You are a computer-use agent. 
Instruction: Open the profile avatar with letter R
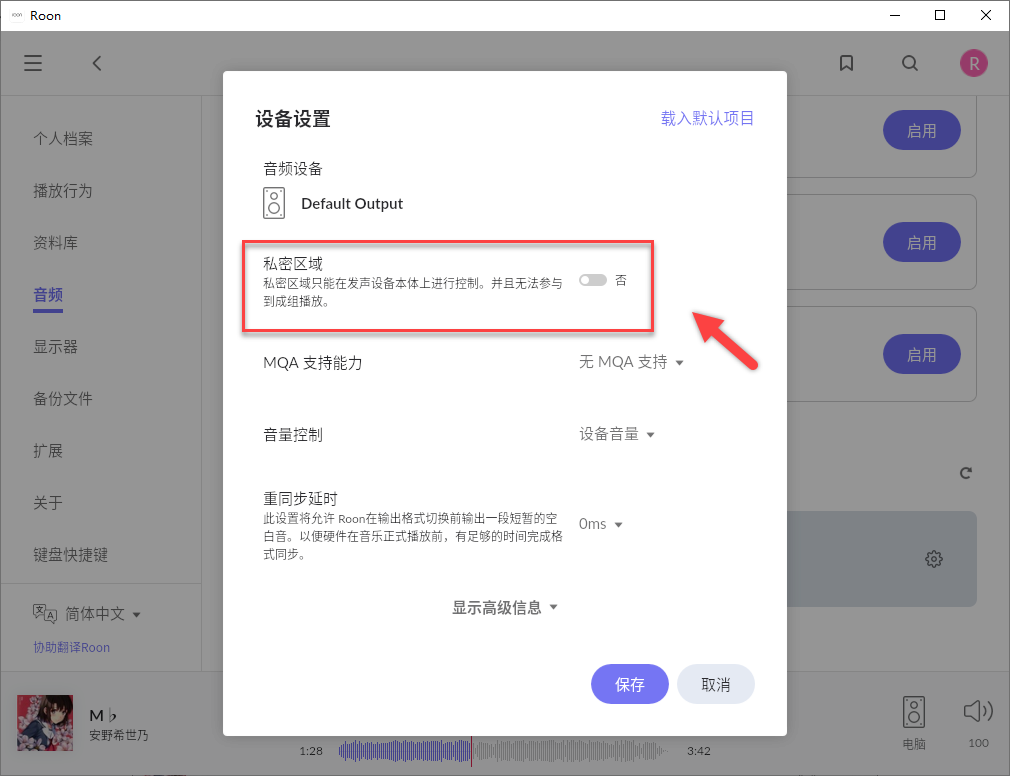pos(973,63)
